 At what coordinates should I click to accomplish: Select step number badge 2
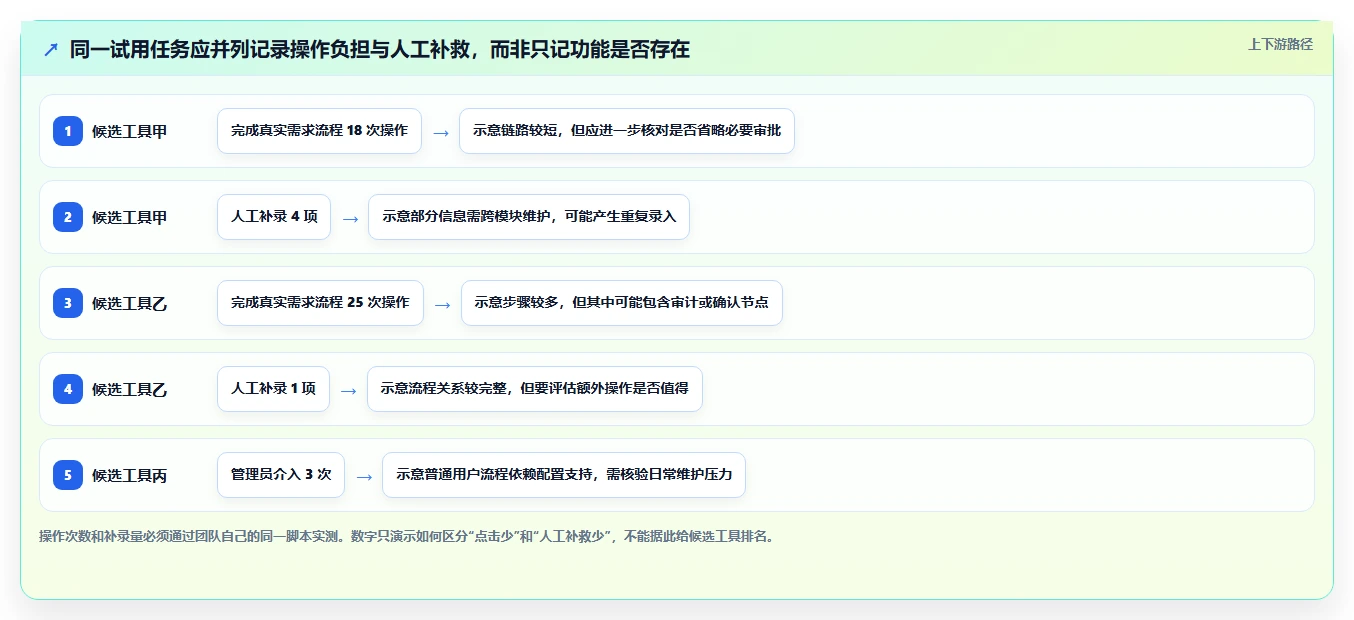tap(68, 217)
